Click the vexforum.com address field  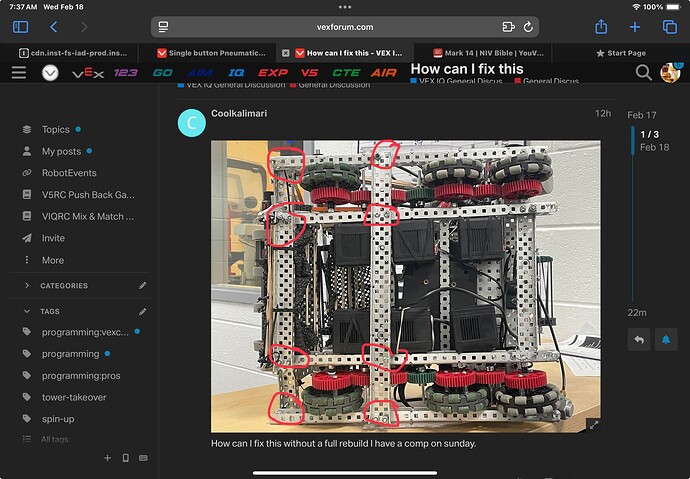point(345,27)
